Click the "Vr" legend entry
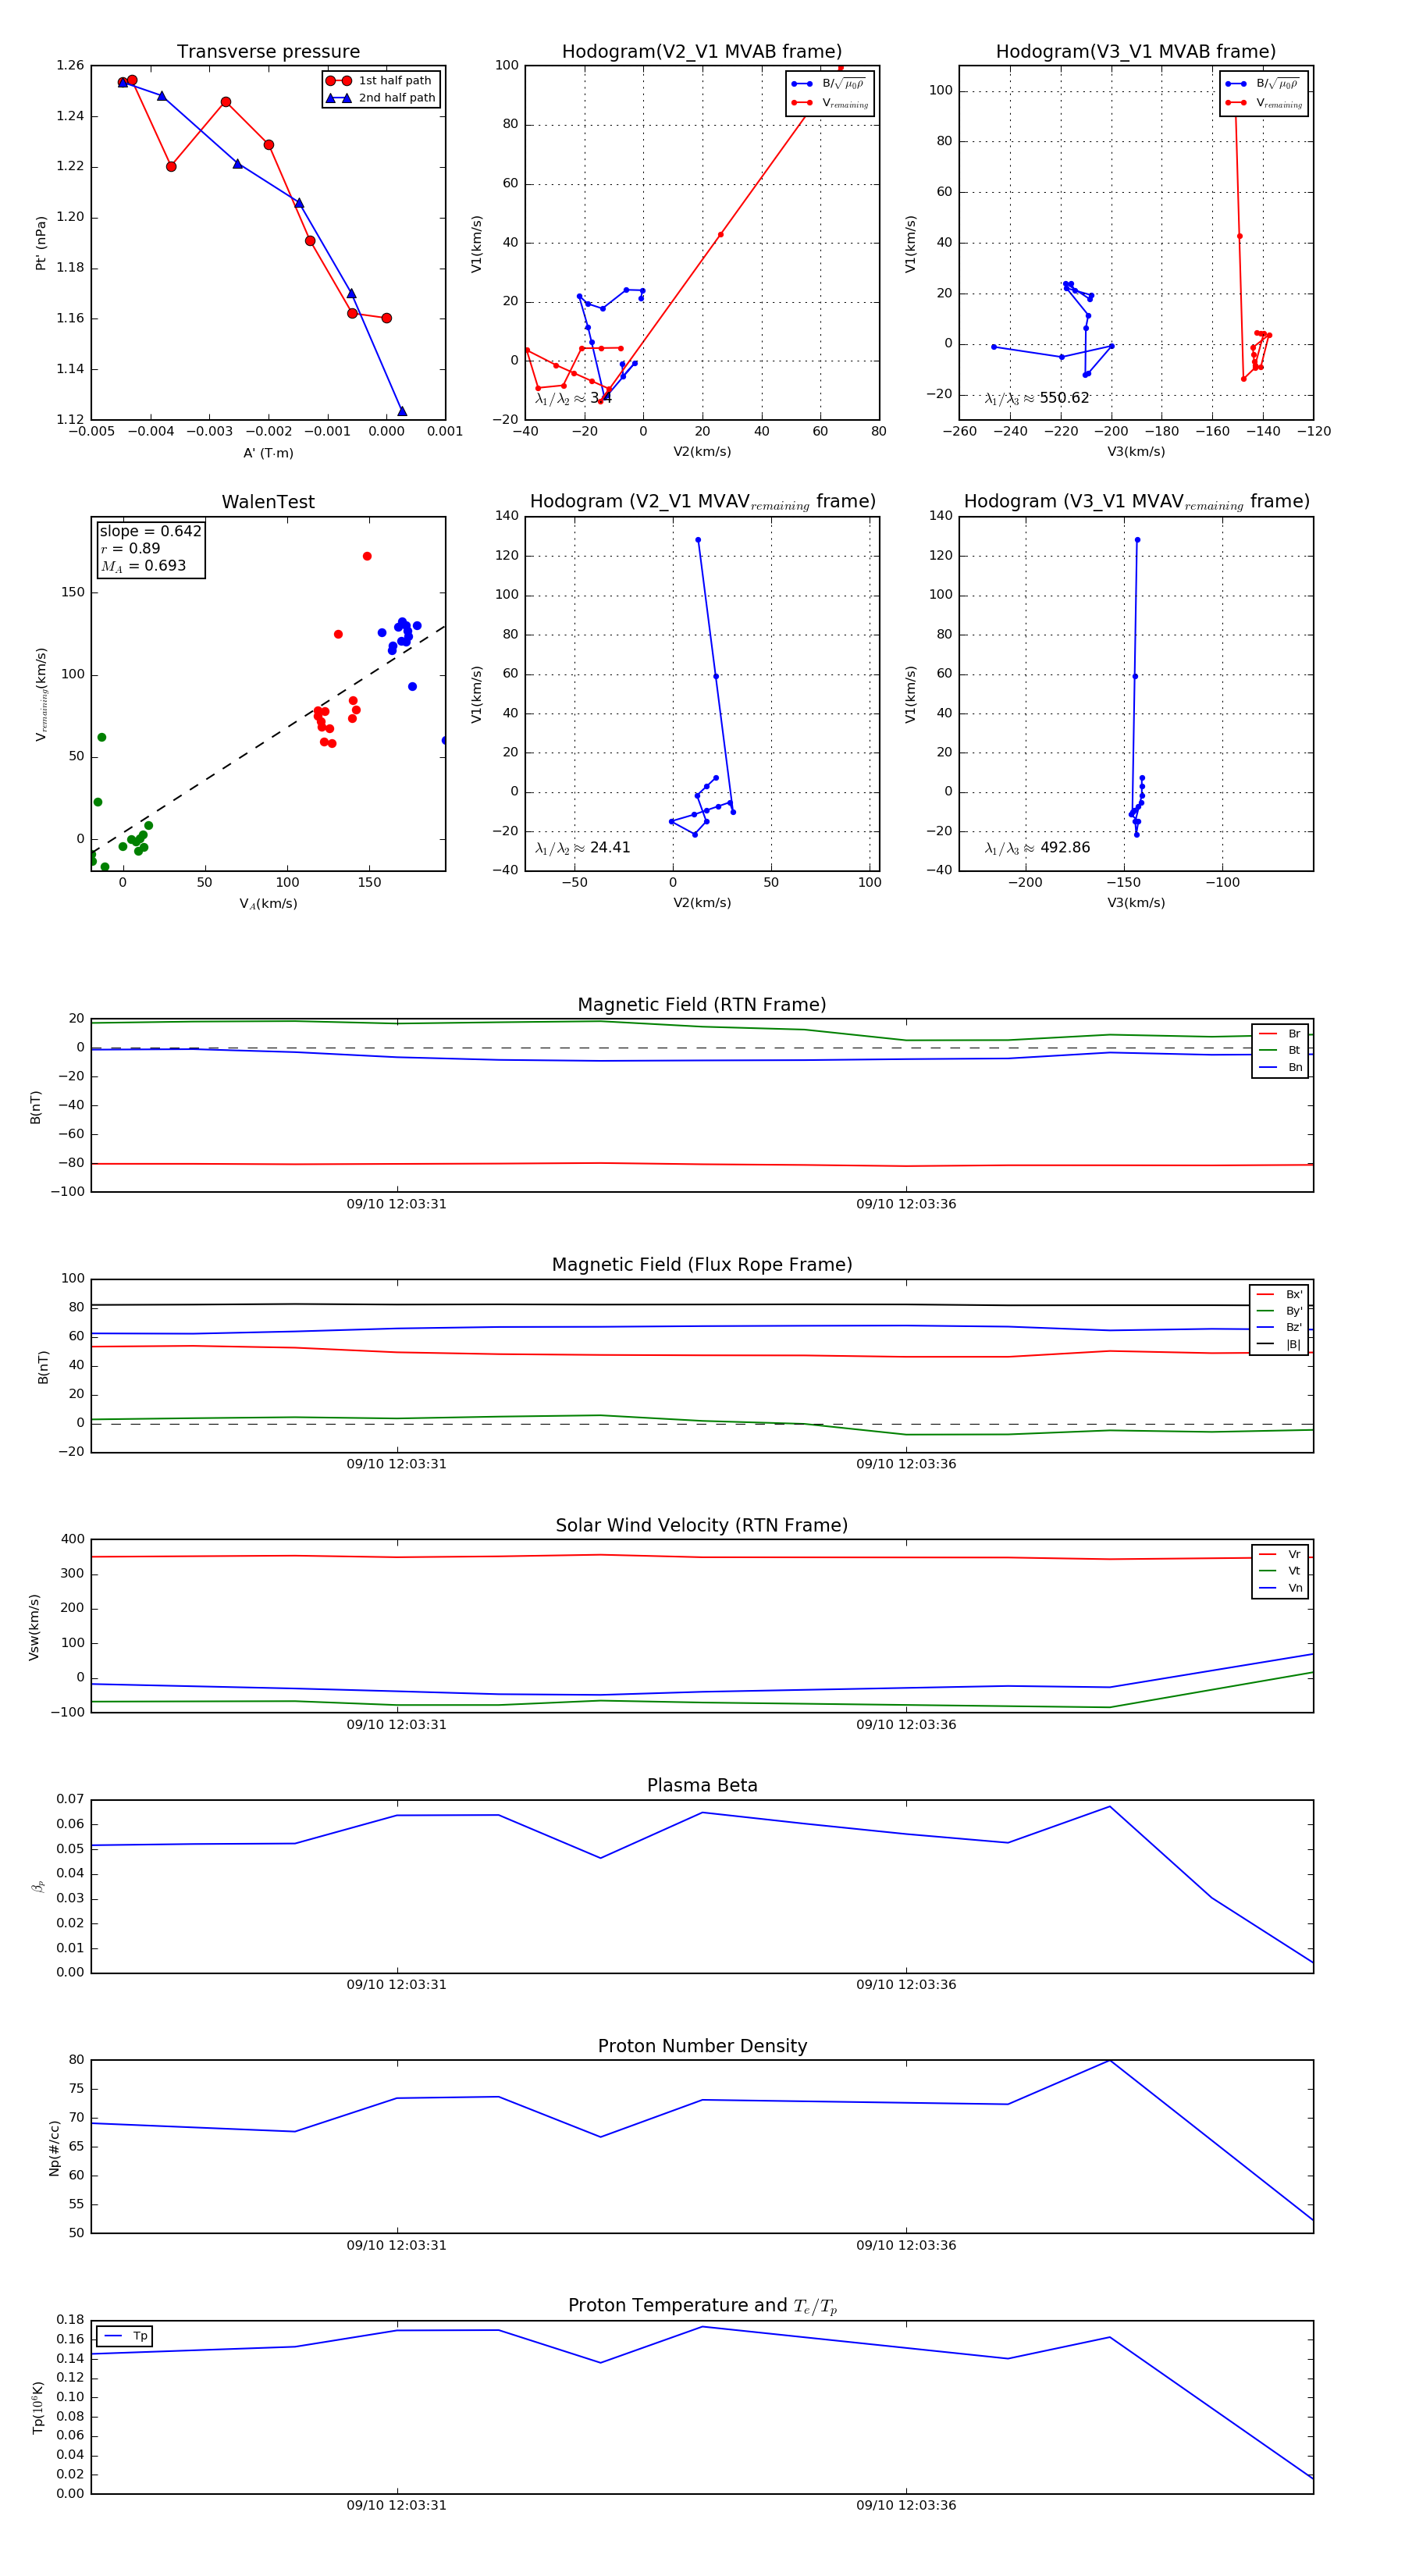This screenshot has height=2576, width=1405. [x=1280, y=1554]
